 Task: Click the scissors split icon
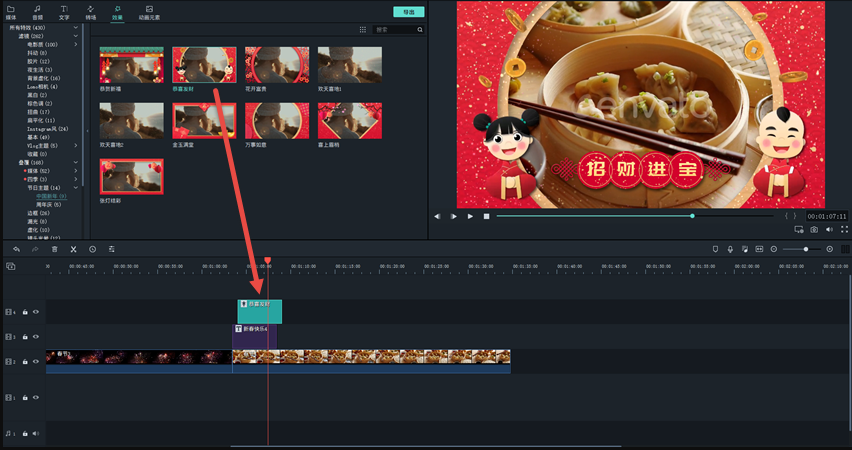(x=73, y=249)
